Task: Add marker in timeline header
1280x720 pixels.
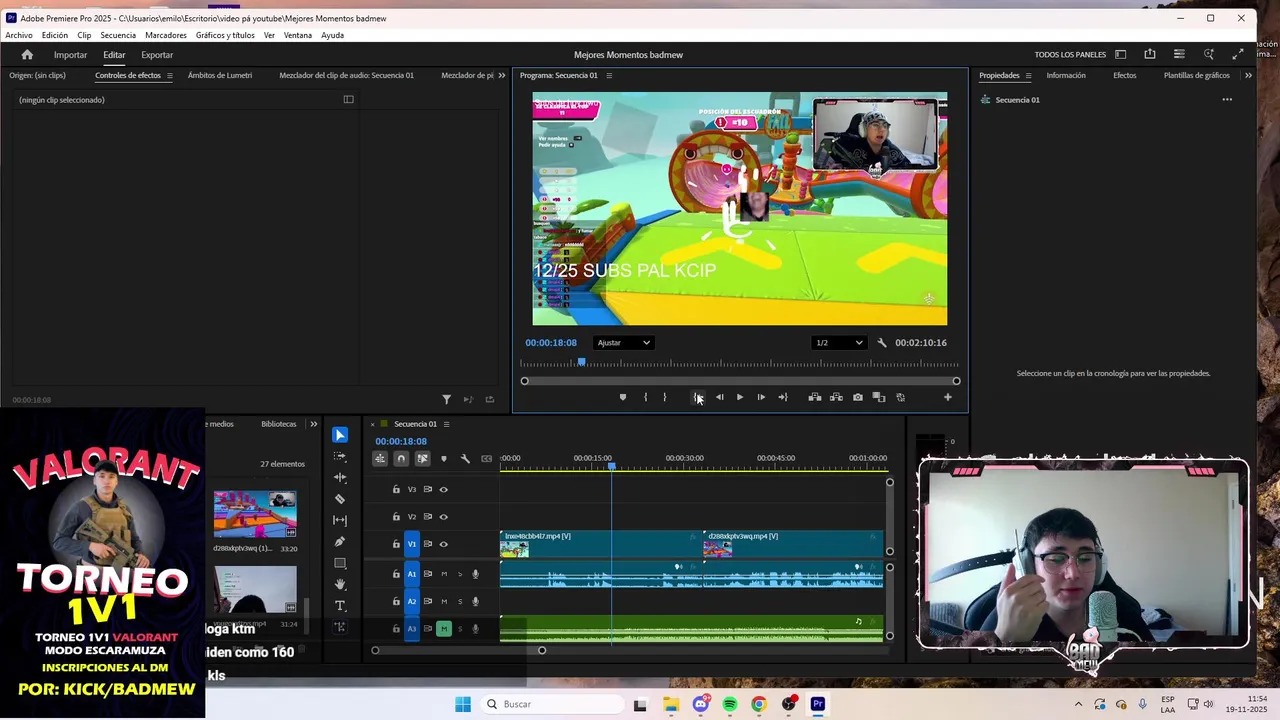Action: (x=444, y=459)
